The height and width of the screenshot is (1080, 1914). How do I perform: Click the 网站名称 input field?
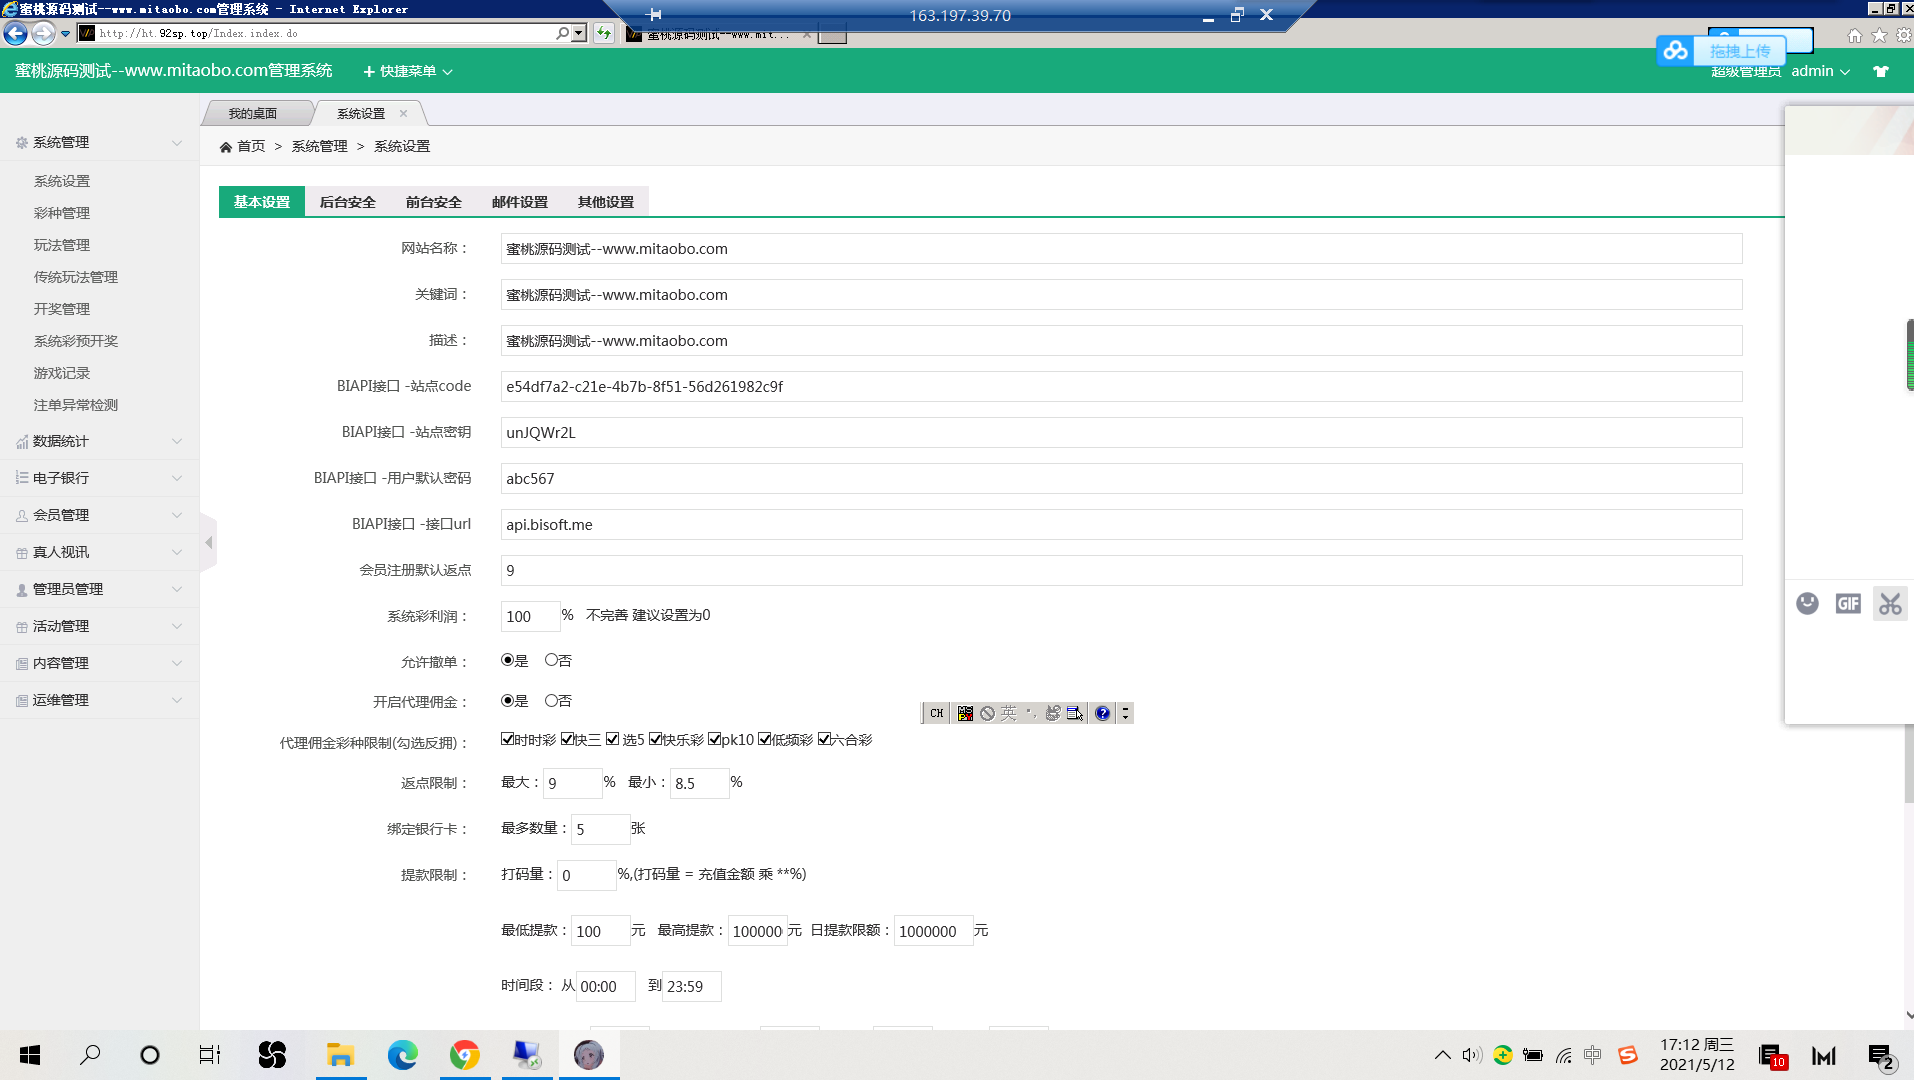click(1120, 249)
